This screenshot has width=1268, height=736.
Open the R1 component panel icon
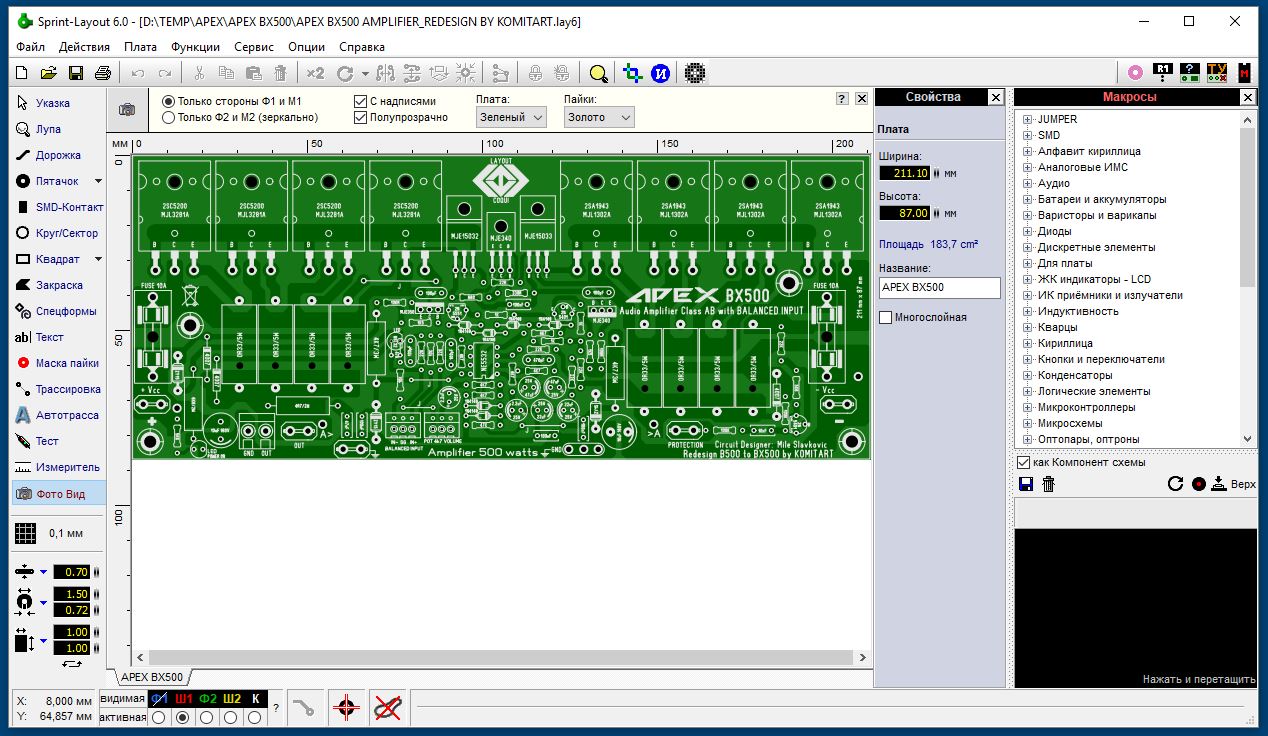click(x=1162, y=73)
